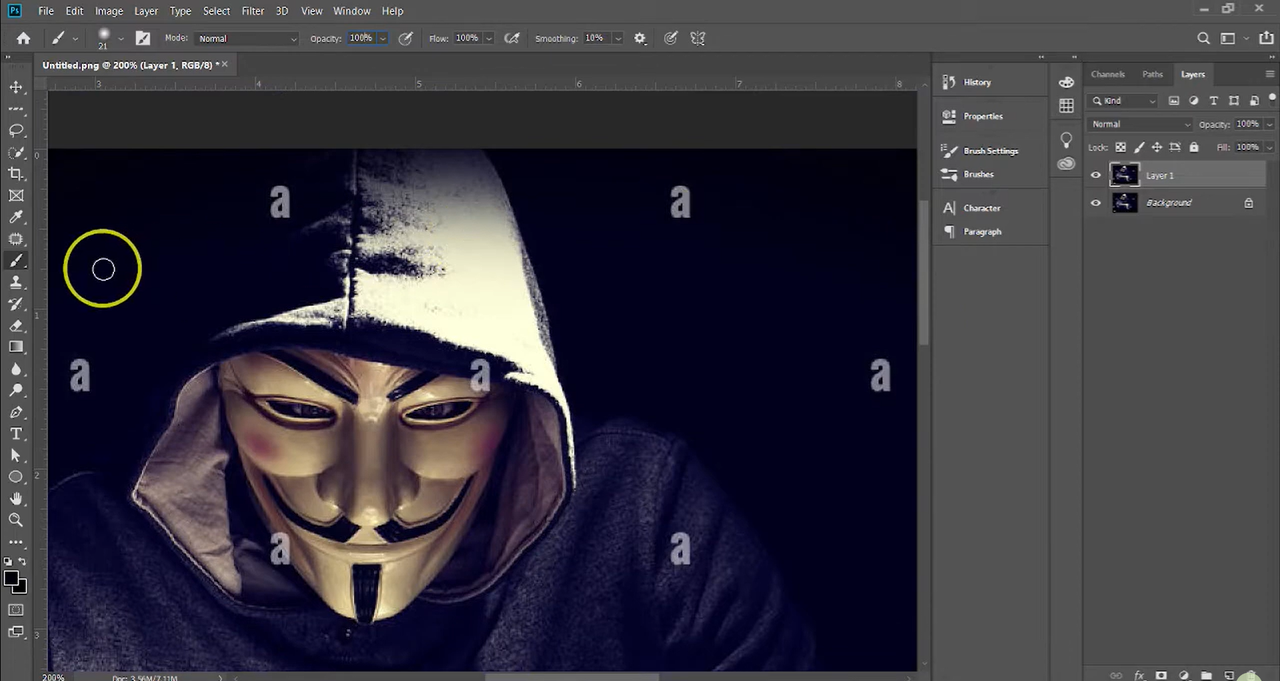This screenshot has width=1280, height=681.
Task: Select the Lasso tool
Action: tap(16, 131)
